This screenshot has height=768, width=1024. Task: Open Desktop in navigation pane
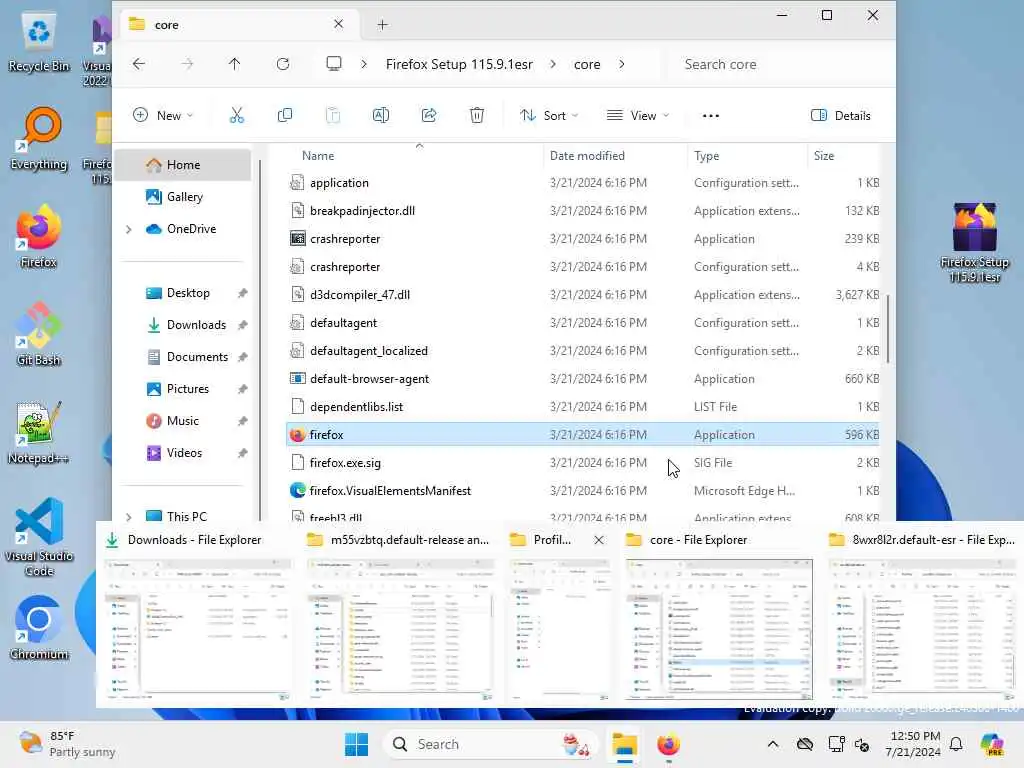tap(183, 293)
